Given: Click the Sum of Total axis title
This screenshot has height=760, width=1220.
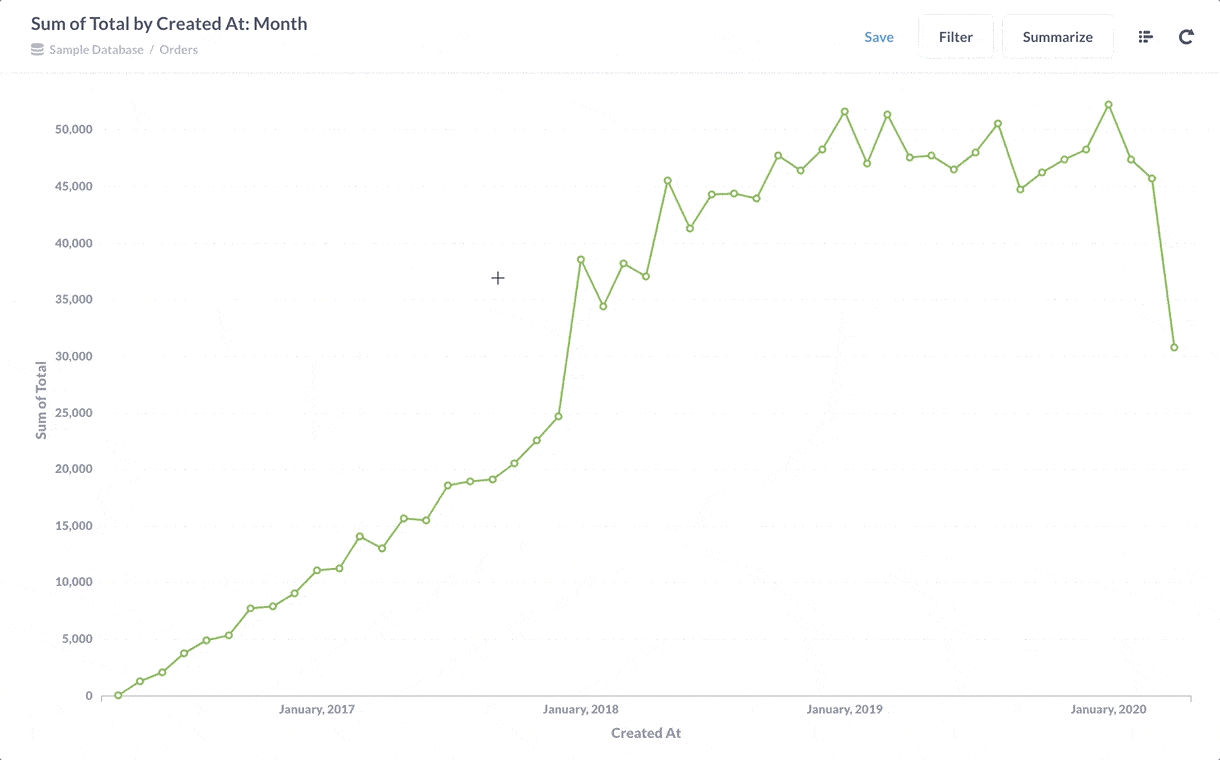Looking at the screenshot, I should coord(40,391).
